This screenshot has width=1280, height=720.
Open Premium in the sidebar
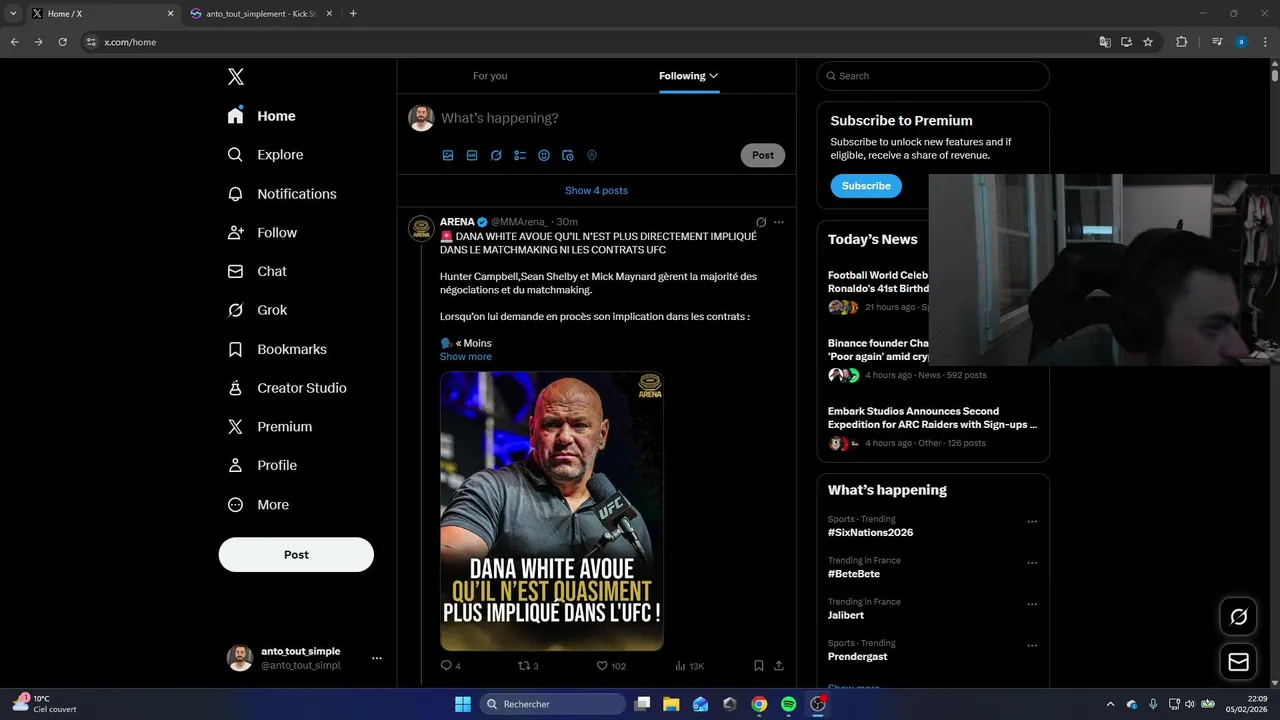point(271,426)
